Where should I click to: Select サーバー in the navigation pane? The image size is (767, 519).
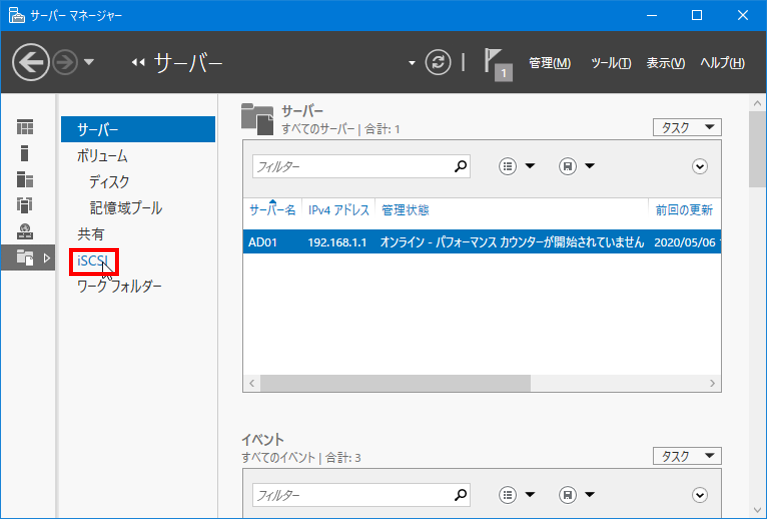click(138, 129)
